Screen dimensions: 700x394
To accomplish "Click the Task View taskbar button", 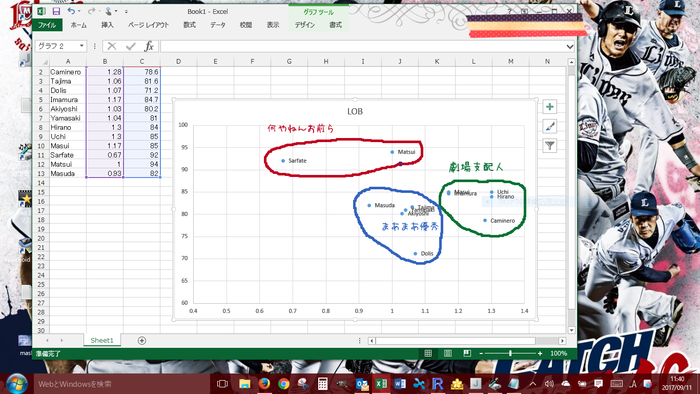I will pos(222,384).
